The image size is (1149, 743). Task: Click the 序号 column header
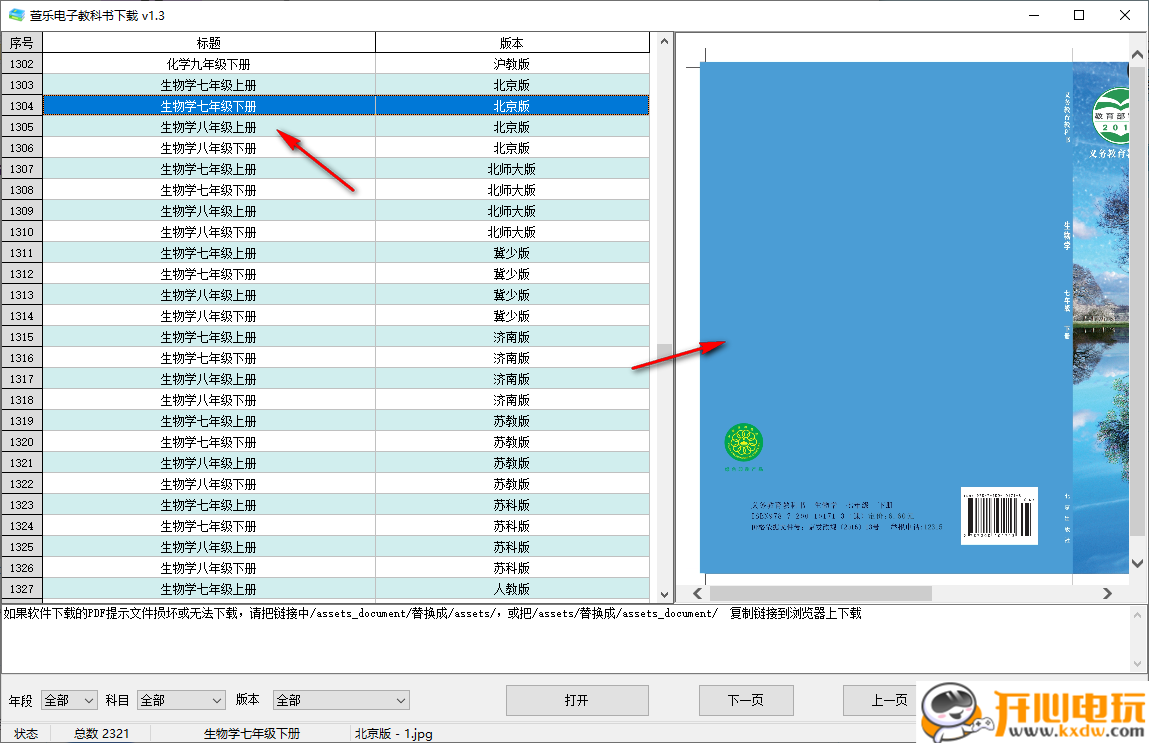[21, 43]
